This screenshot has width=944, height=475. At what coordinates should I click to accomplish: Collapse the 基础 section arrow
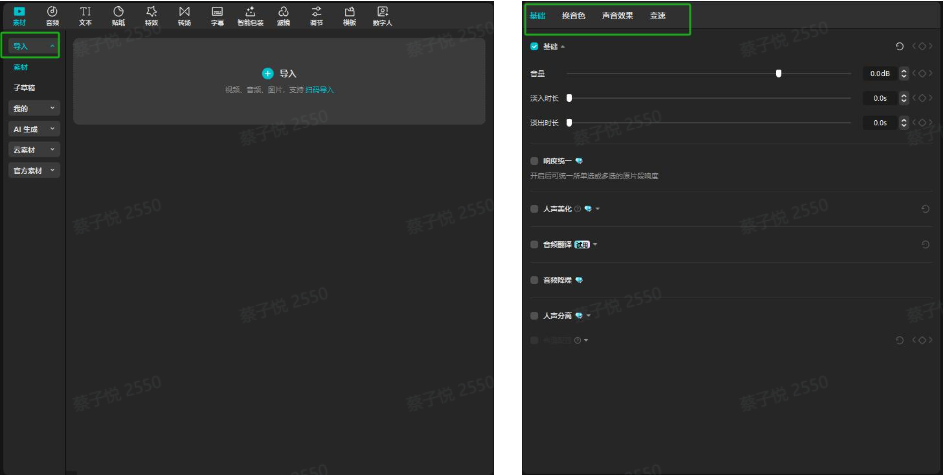coord(563,46)
